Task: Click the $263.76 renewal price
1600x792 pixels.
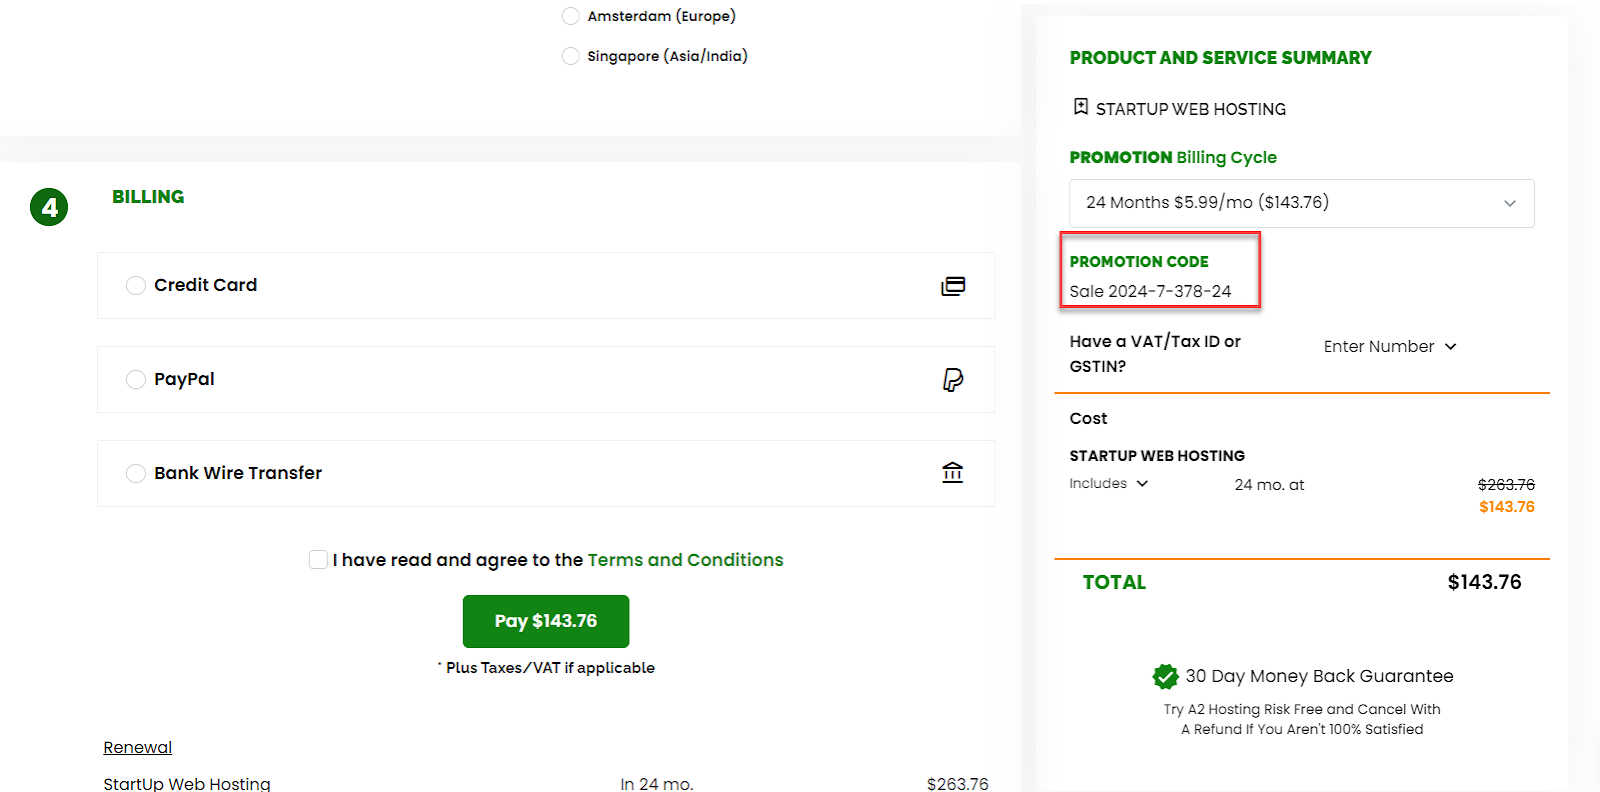Action: [957, 783]
